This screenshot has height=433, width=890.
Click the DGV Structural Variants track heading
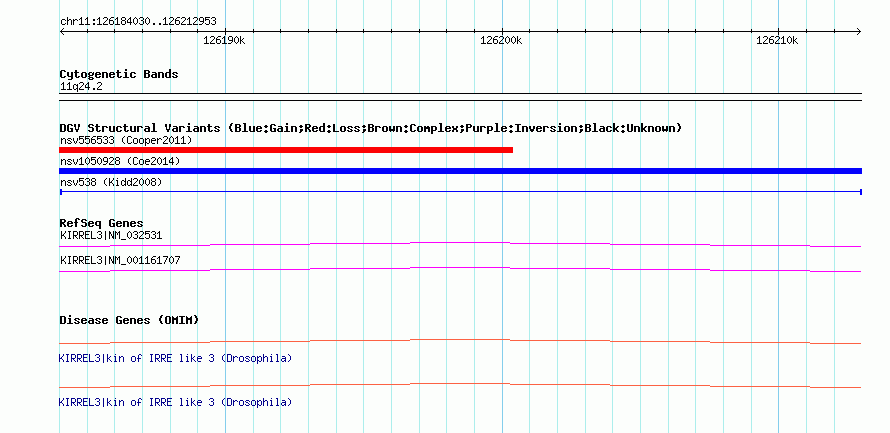point(370,128)
